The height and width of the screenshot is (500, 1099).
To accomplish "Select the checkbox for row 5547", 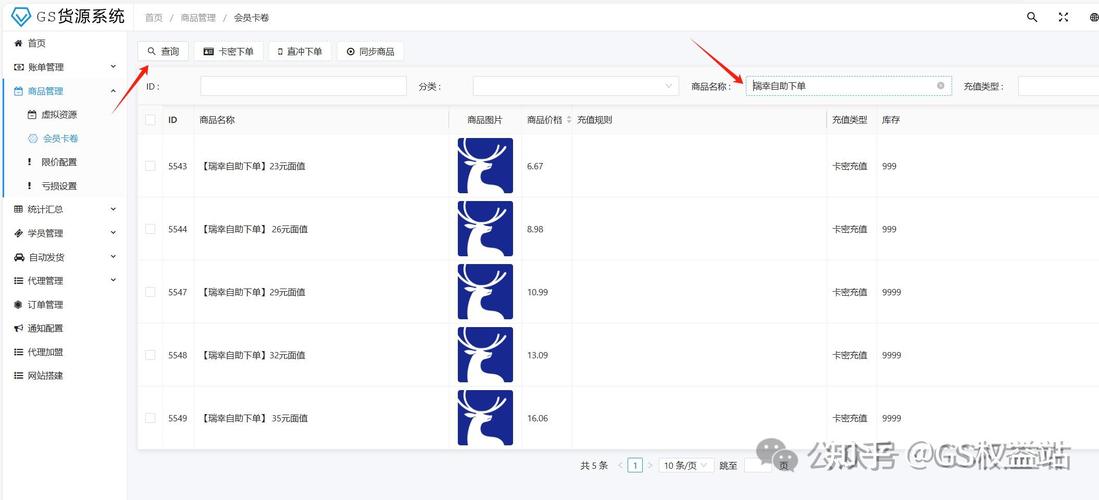I will click(150, 292).
